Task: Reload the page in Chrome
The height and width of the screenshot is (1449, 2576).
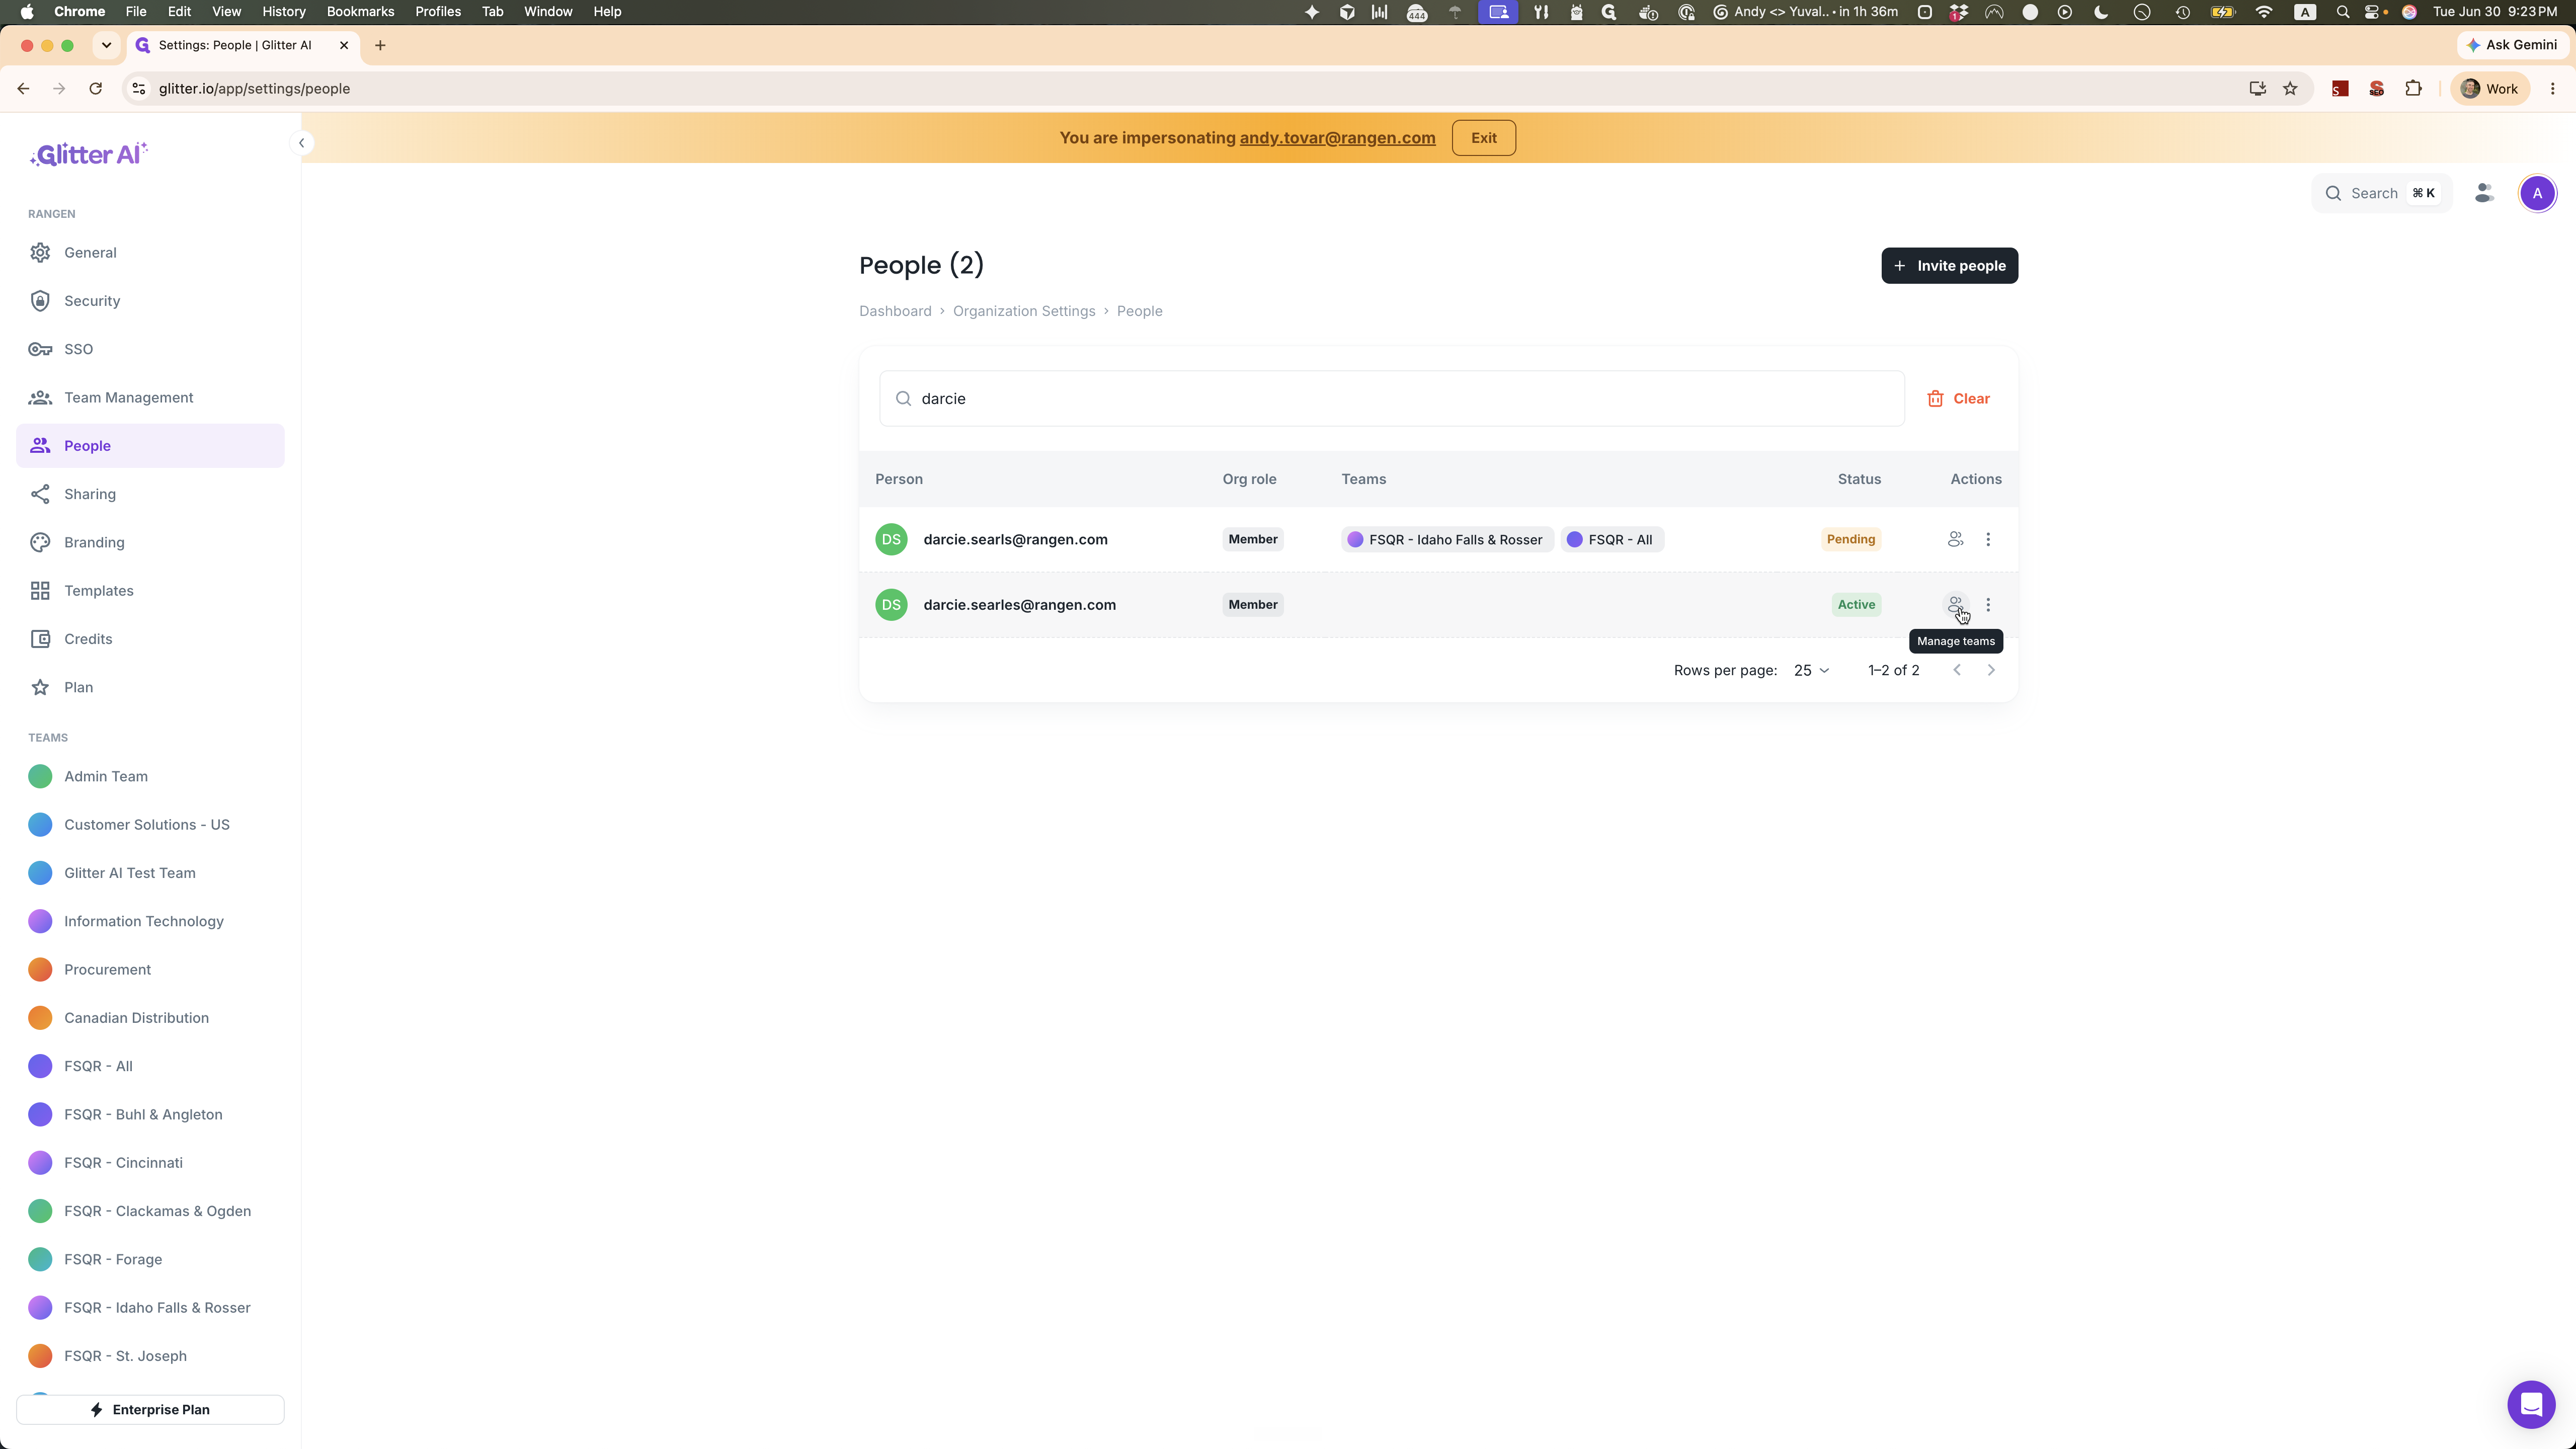Action: (x=95, y=88)
